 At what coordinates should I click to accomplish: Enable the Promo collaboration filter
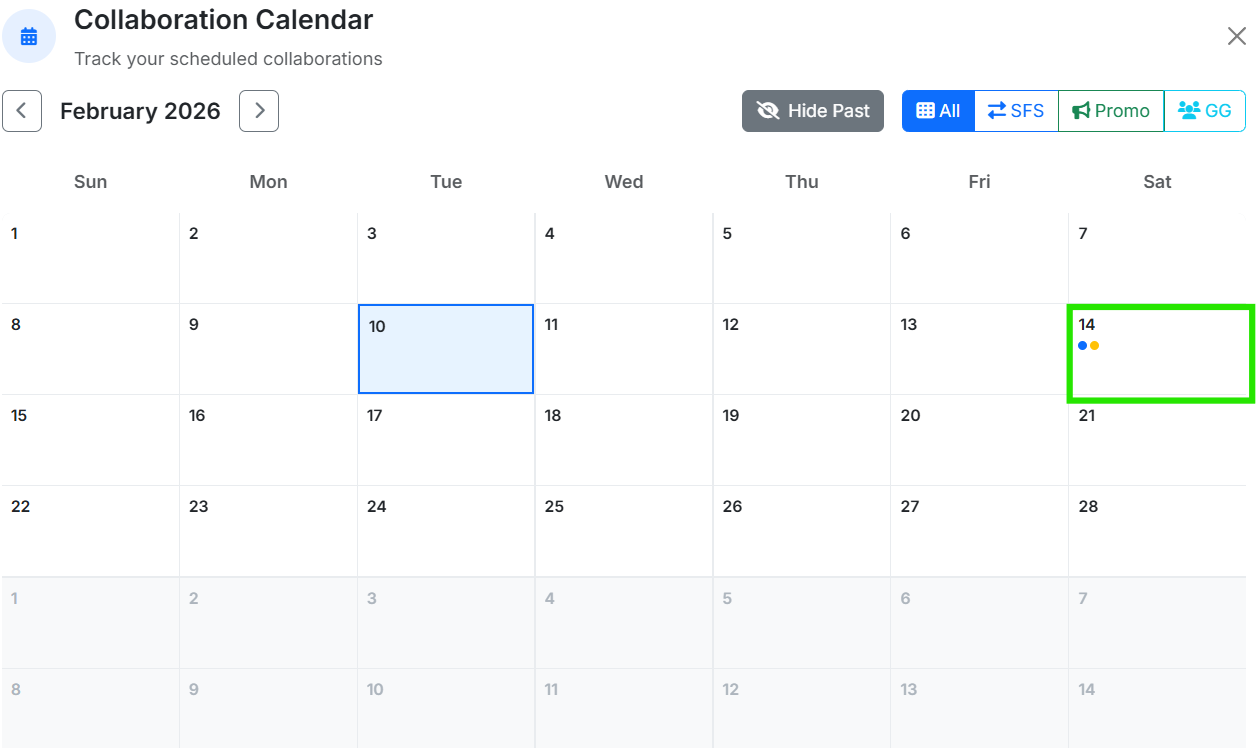click(x=1110, y=110)
